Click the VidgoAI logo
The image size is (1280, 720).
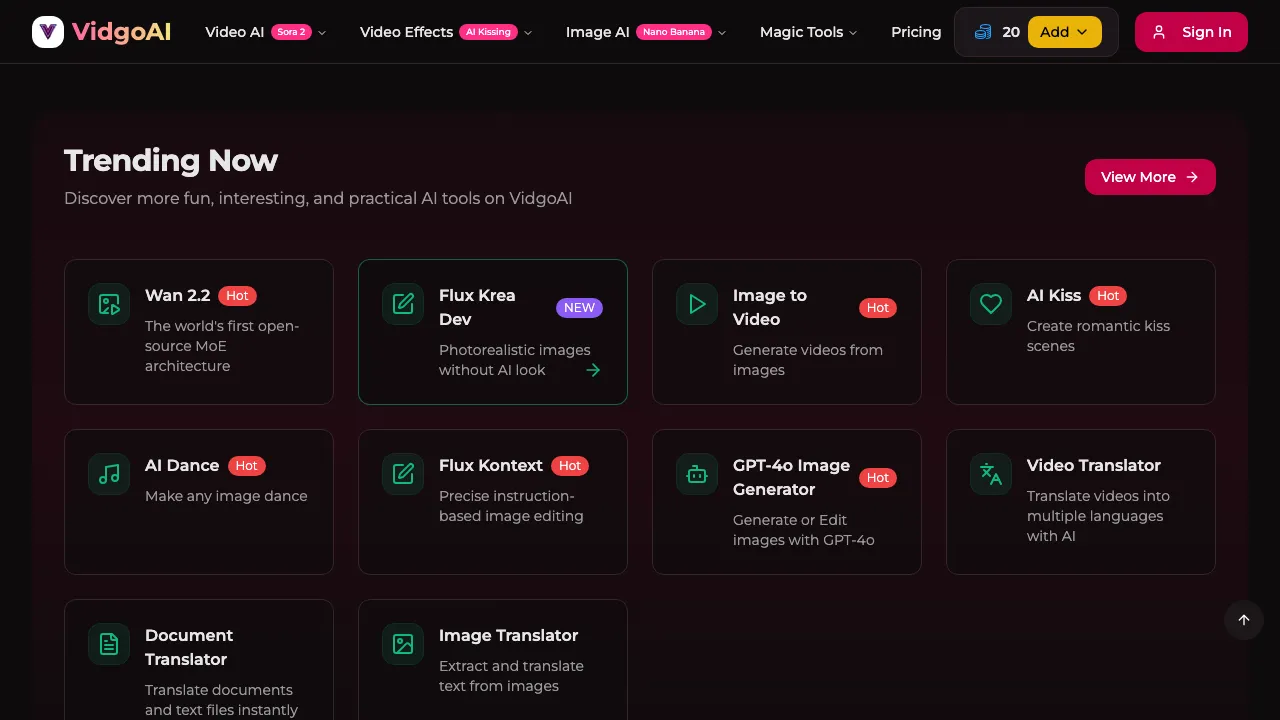(100, 31)
